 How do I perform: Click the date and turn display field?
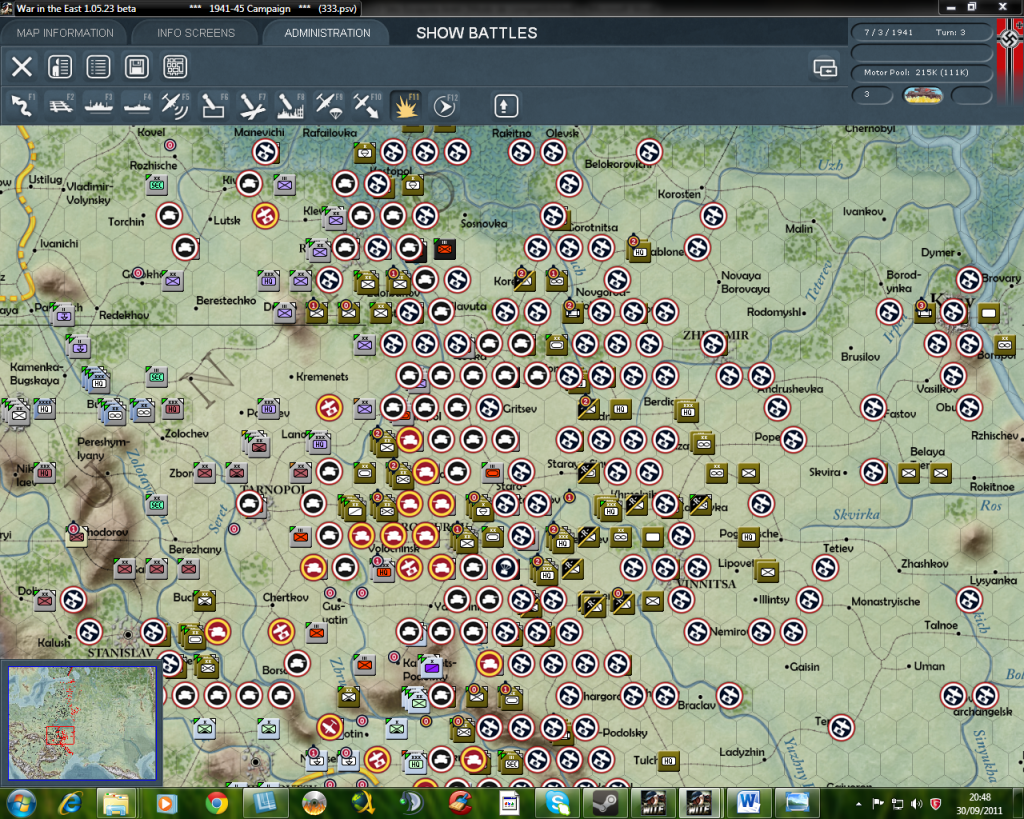click(921, 32)
